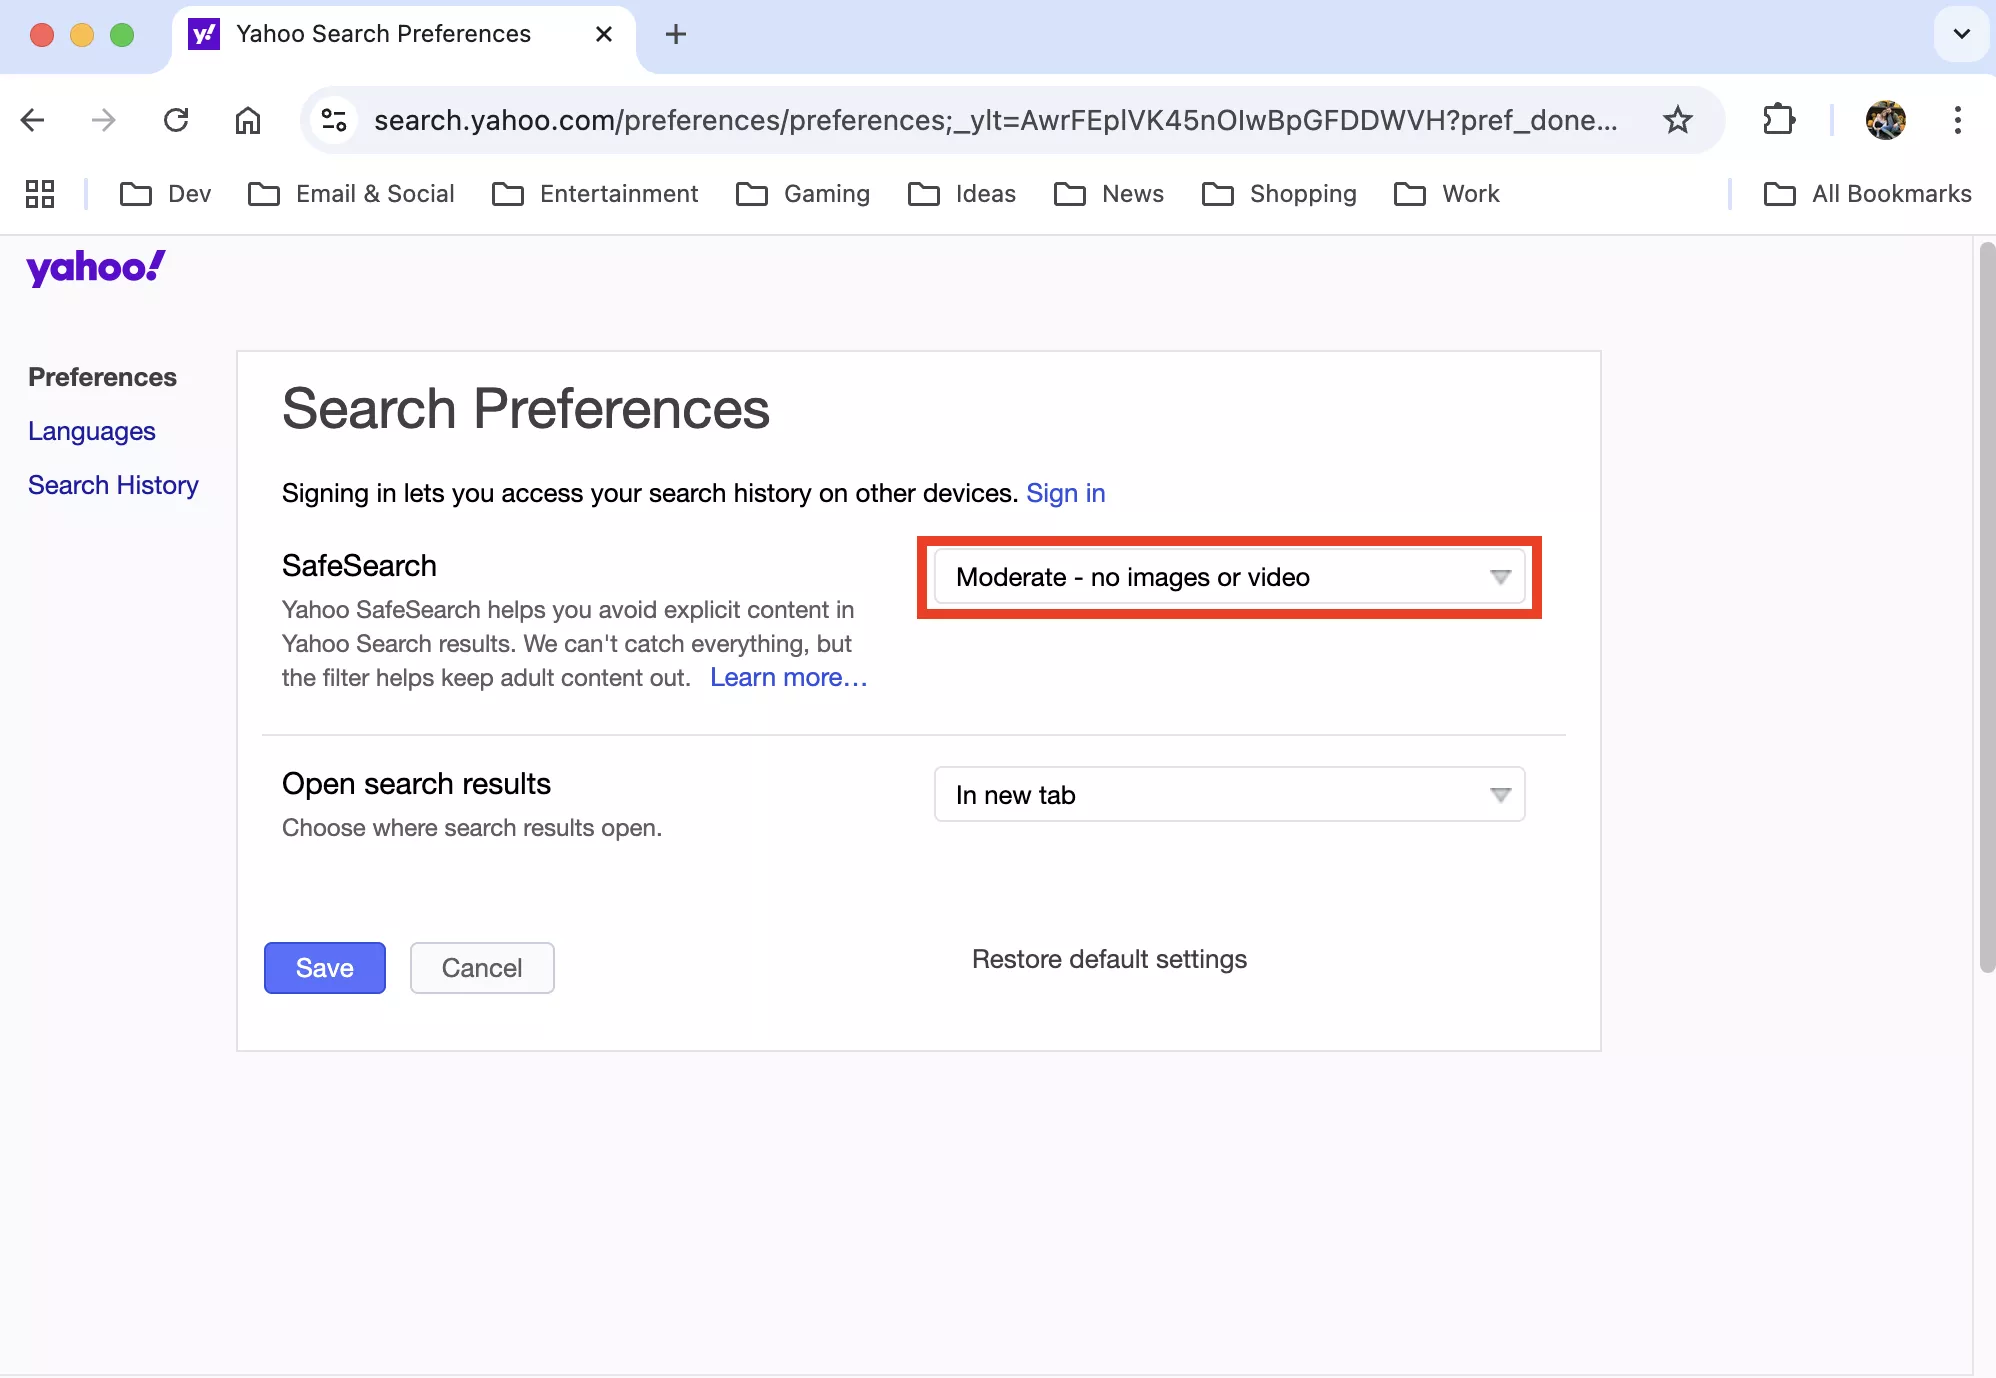Bookmark this page with star icon
This screenshot has width=1996, height=1378.
(1677, 121)
